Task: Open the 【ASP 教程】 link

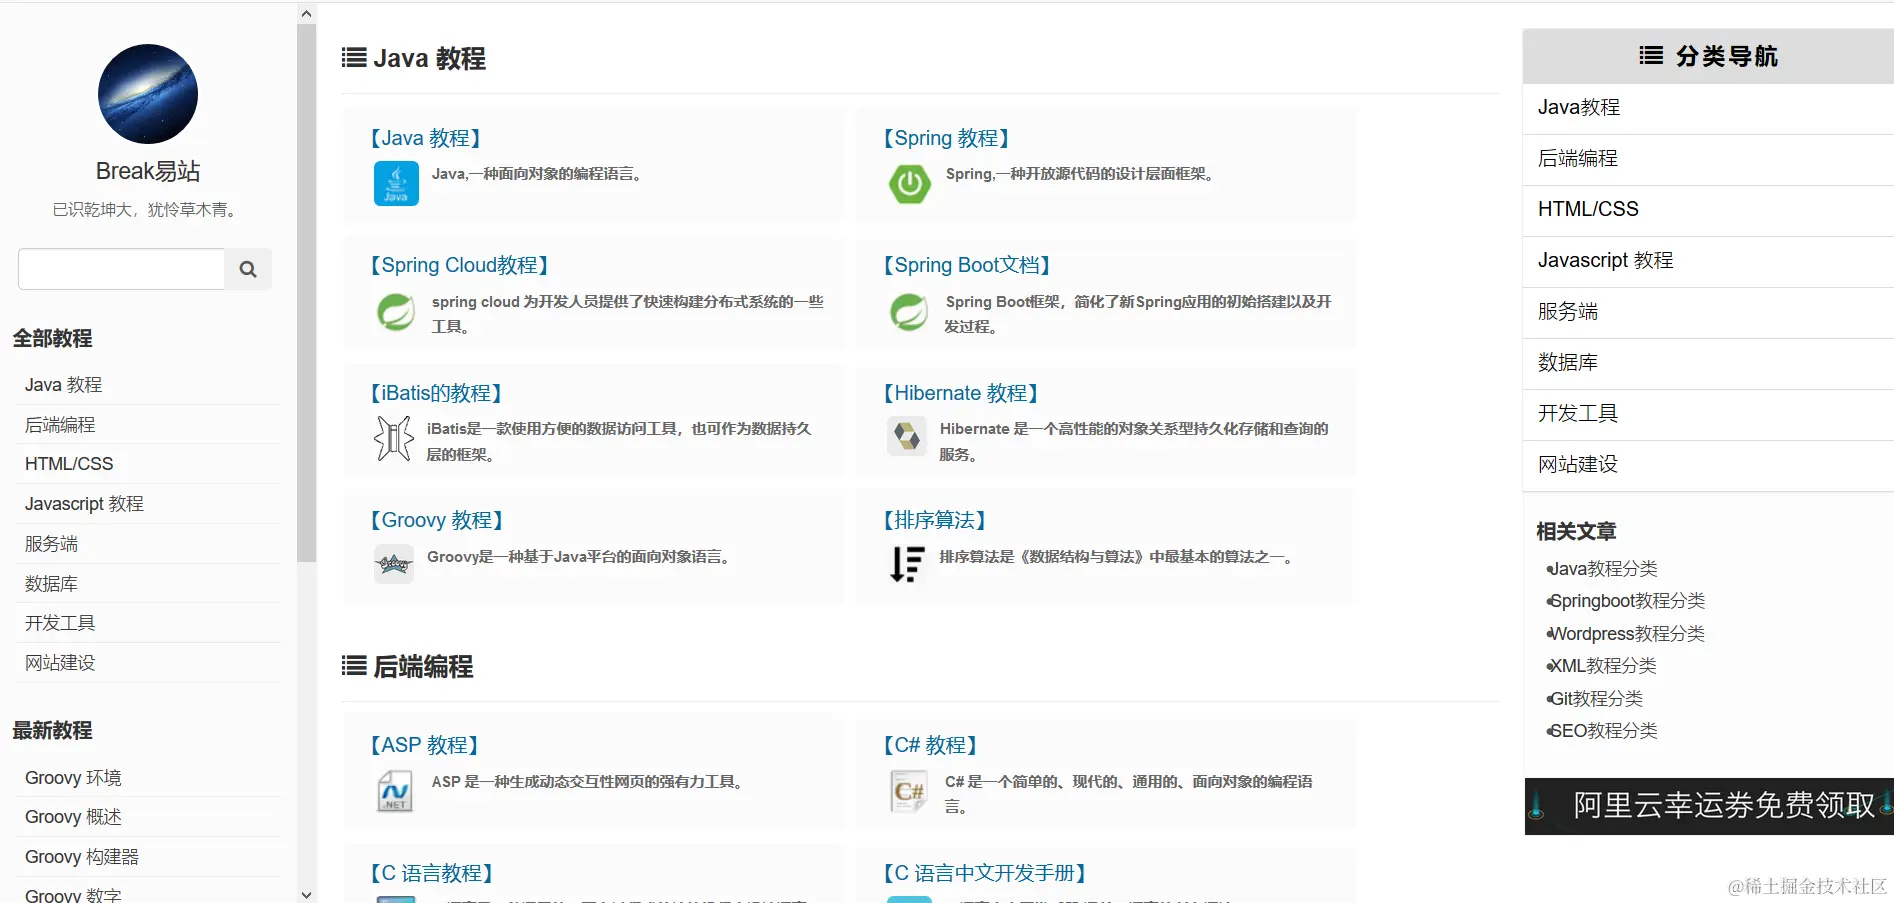Action: pos(424,745)
